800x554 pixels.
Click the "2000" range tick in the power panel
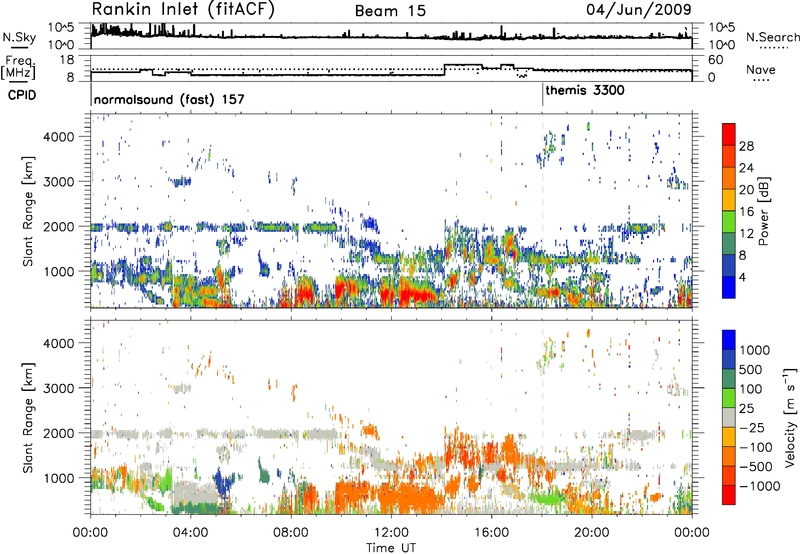pos(58,226)
